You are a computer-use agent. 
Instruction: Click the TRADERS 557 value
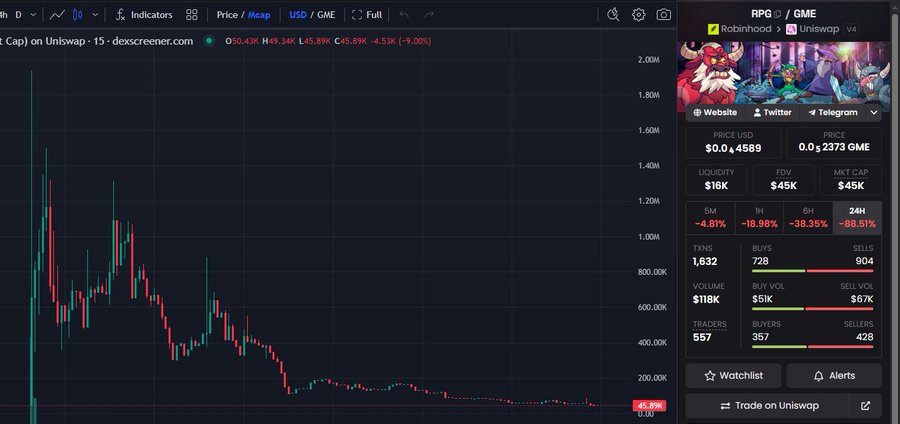click(x=702, y=337)
